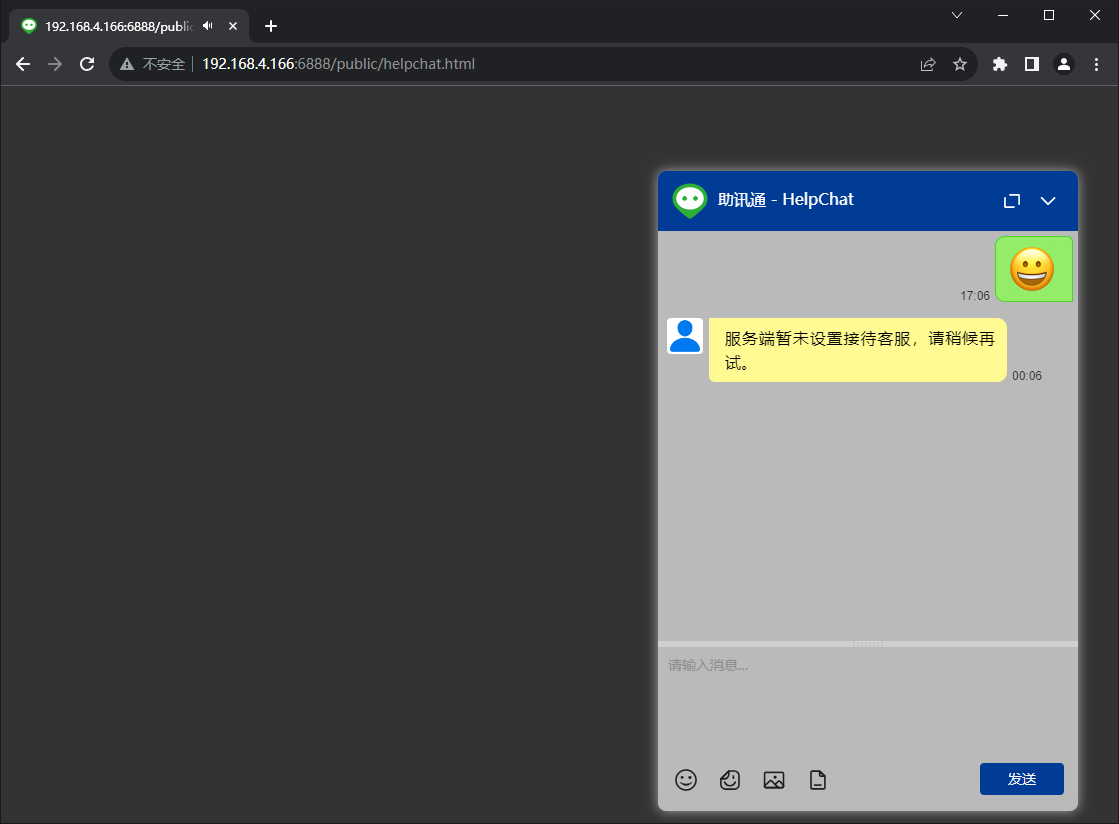Screen dimensions: 1119x824
Task: Close the 192.168.4.166 tab
Action: point(233,26)
